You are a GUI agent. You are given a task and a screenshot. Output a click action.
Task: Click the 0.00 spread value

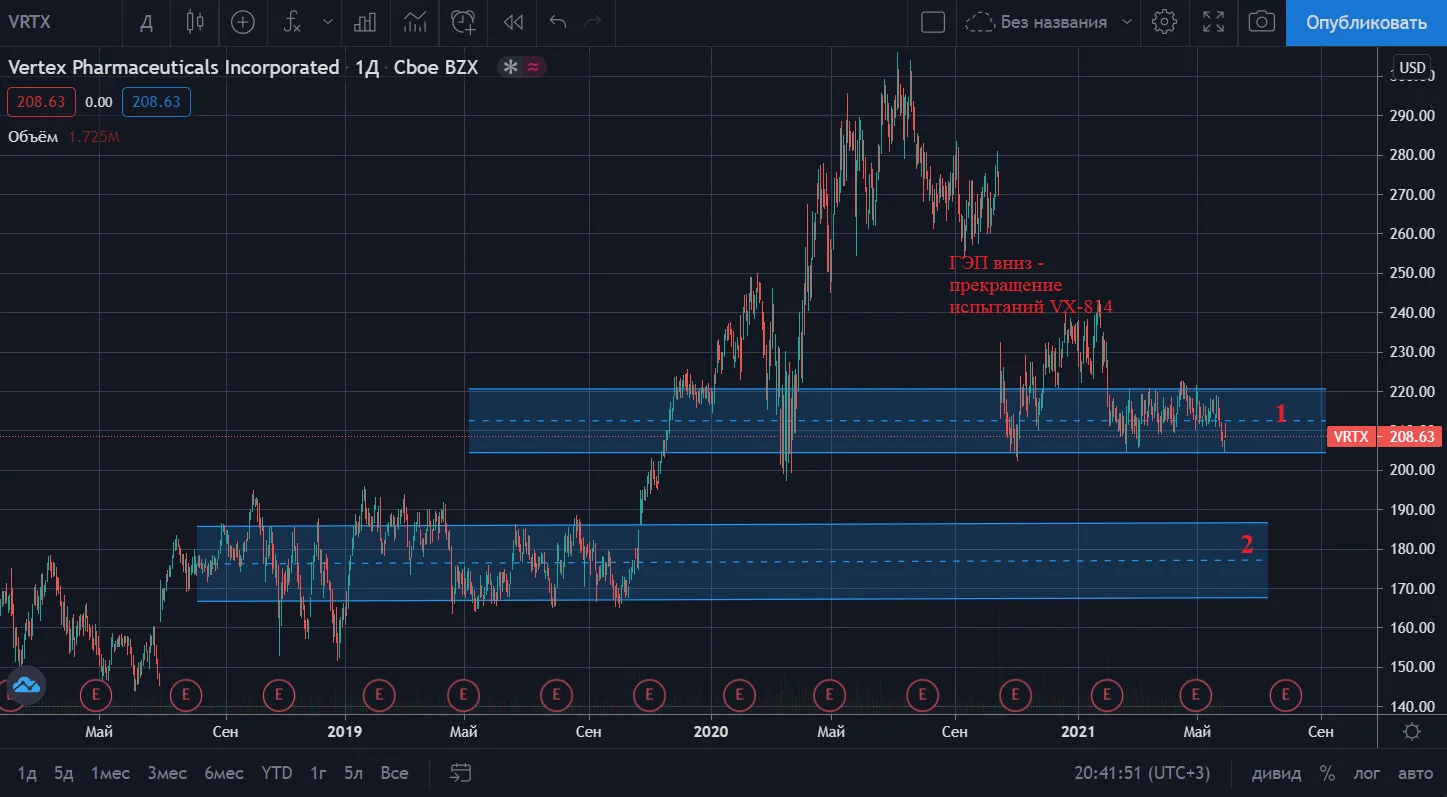coord(98,101)
